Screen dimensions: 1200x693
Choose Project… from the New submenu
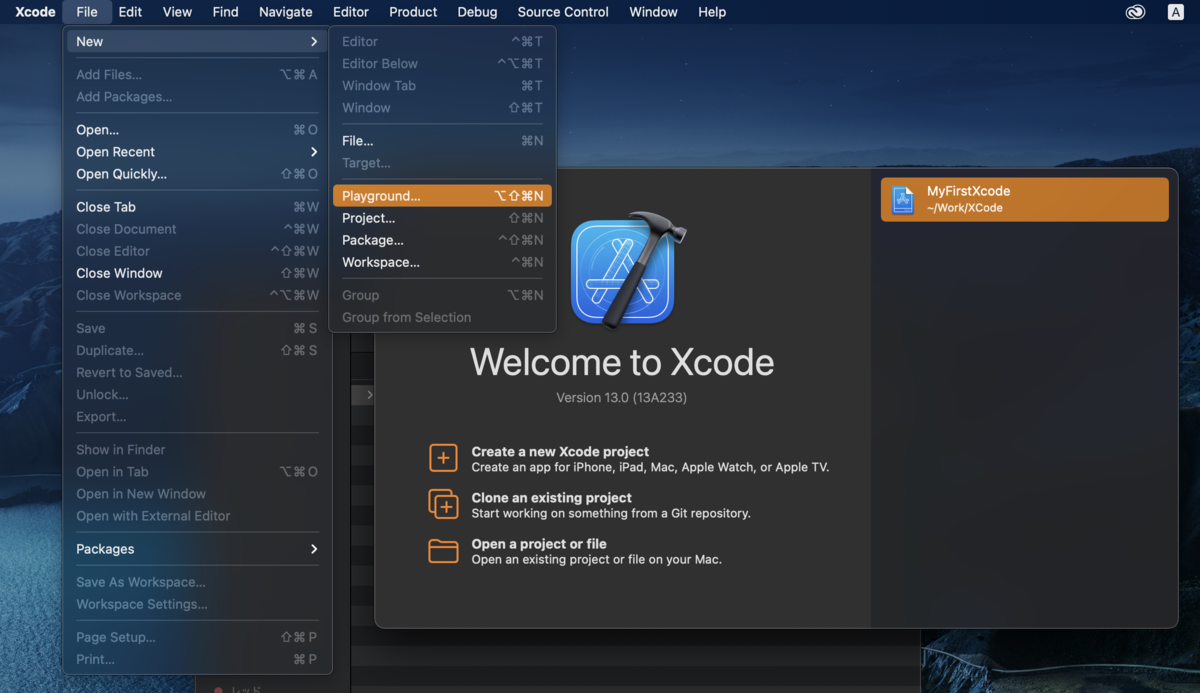pyautogui.click(x=442, y=218)
